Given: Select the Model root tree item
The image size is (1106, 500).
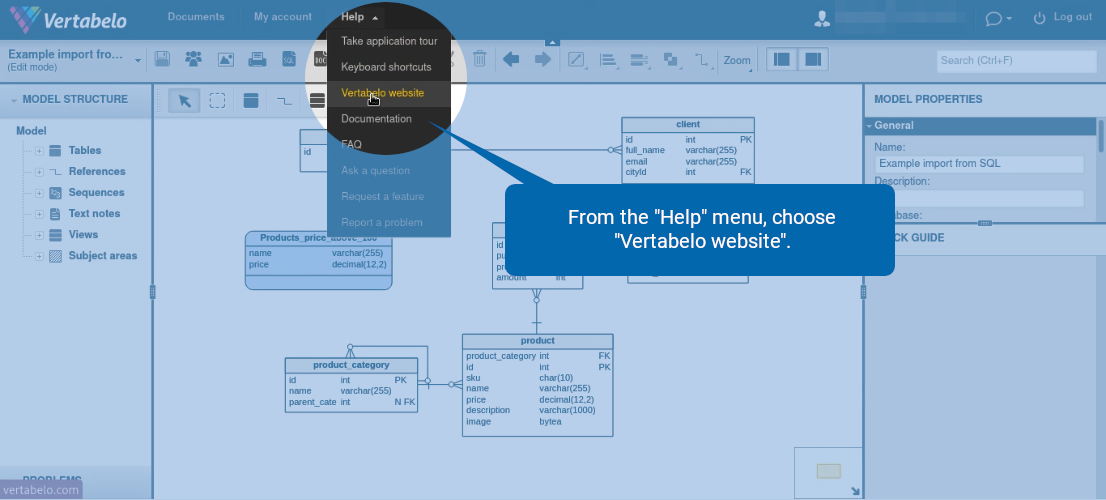Looking at the screenshot, I should 32,131.
